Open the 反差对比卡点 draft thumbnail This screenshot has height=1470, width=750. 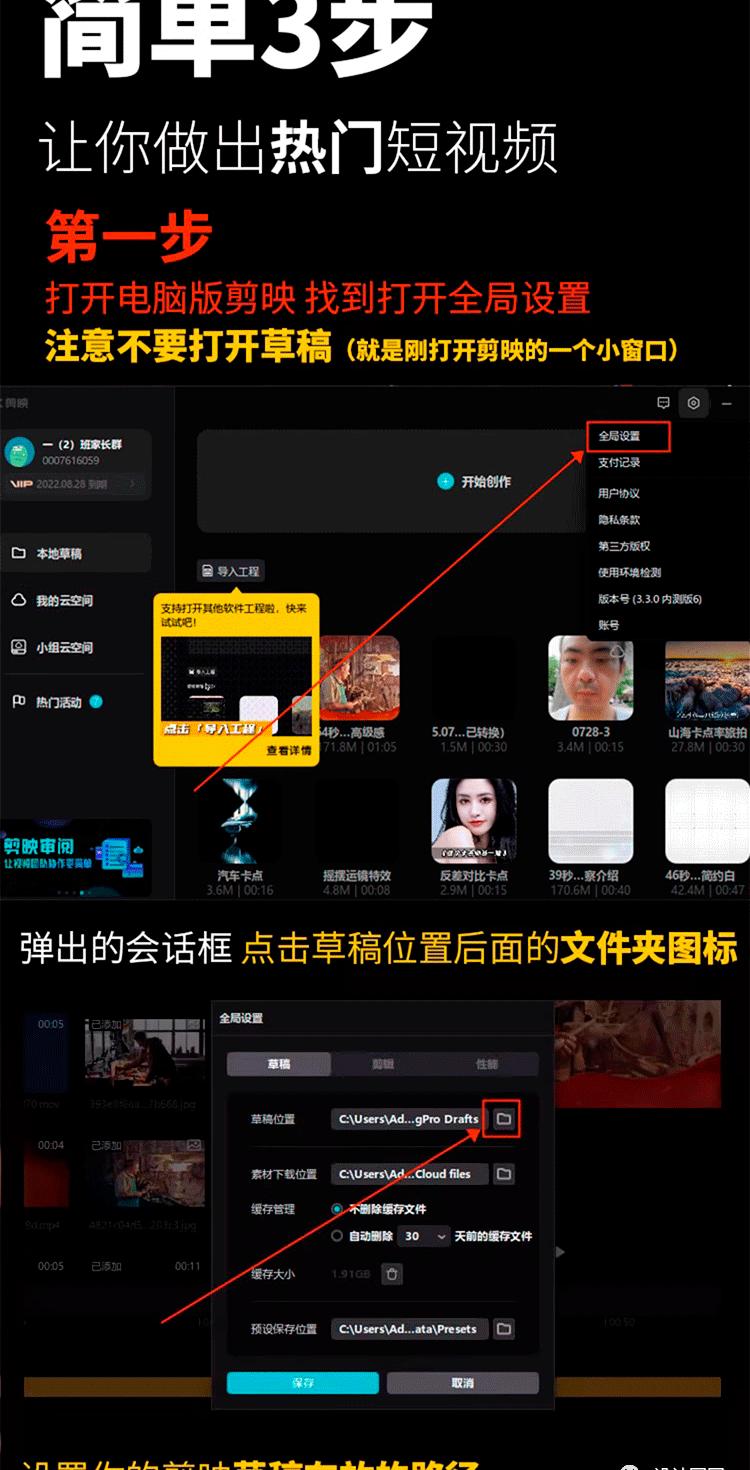coord(474,821)
